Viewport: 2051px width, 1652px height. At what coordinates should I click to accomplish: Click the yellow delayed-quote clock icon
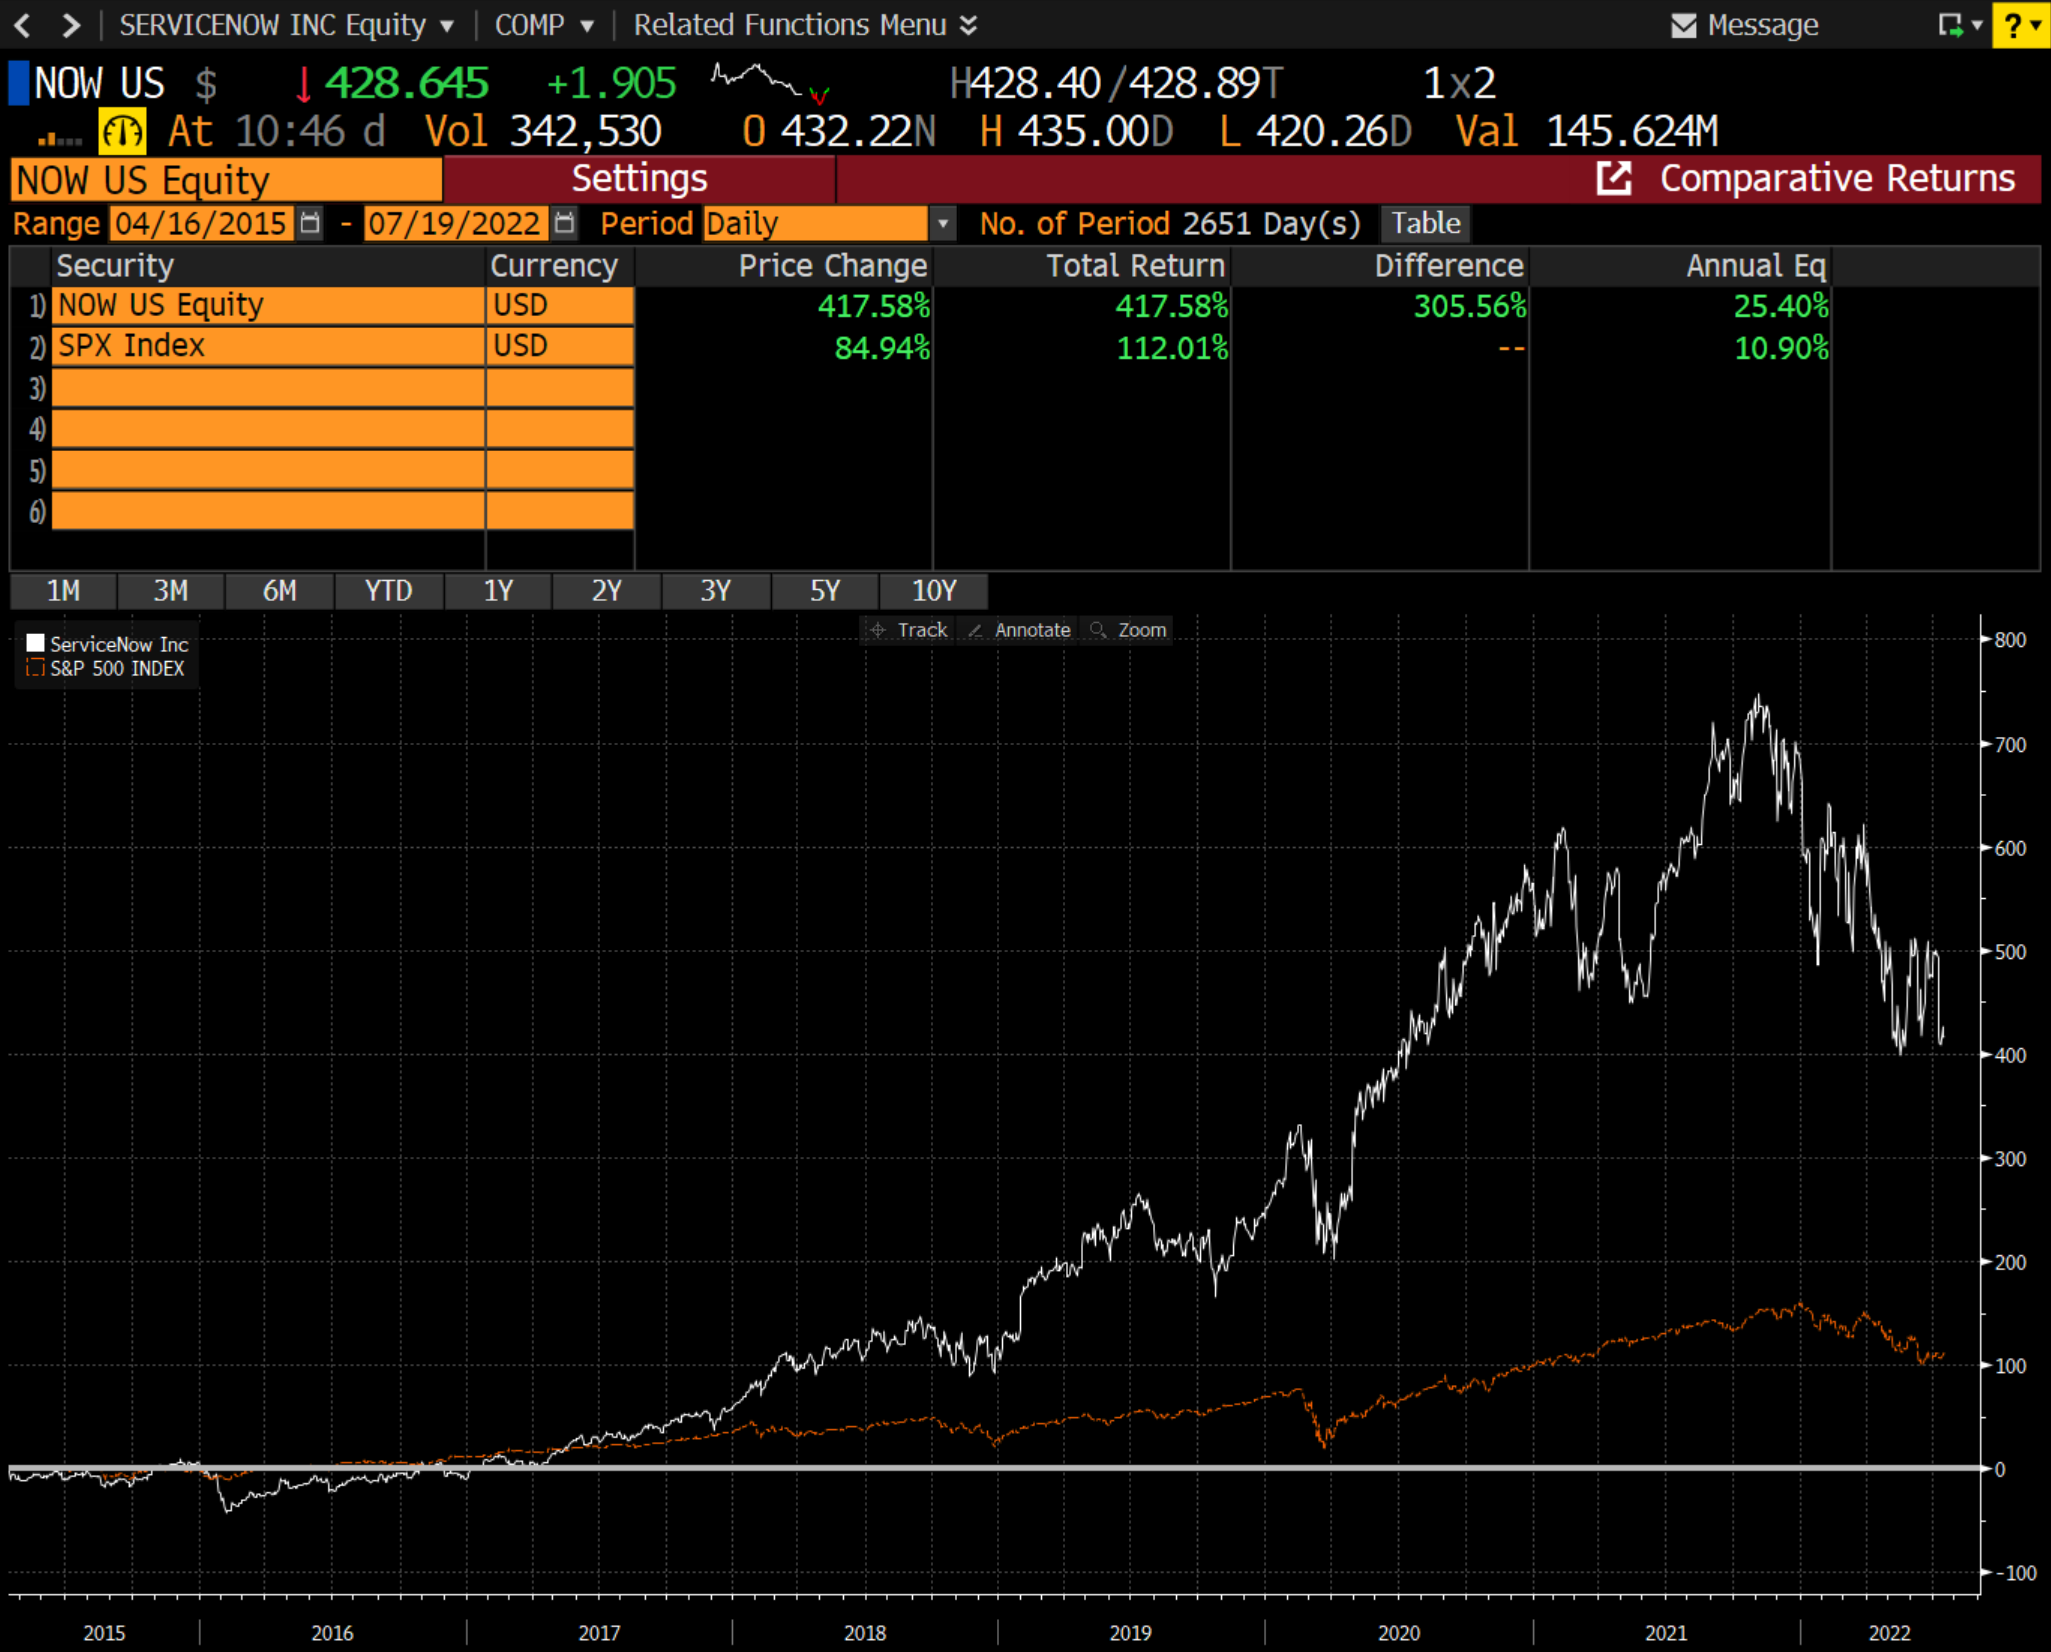pos(122,132)
